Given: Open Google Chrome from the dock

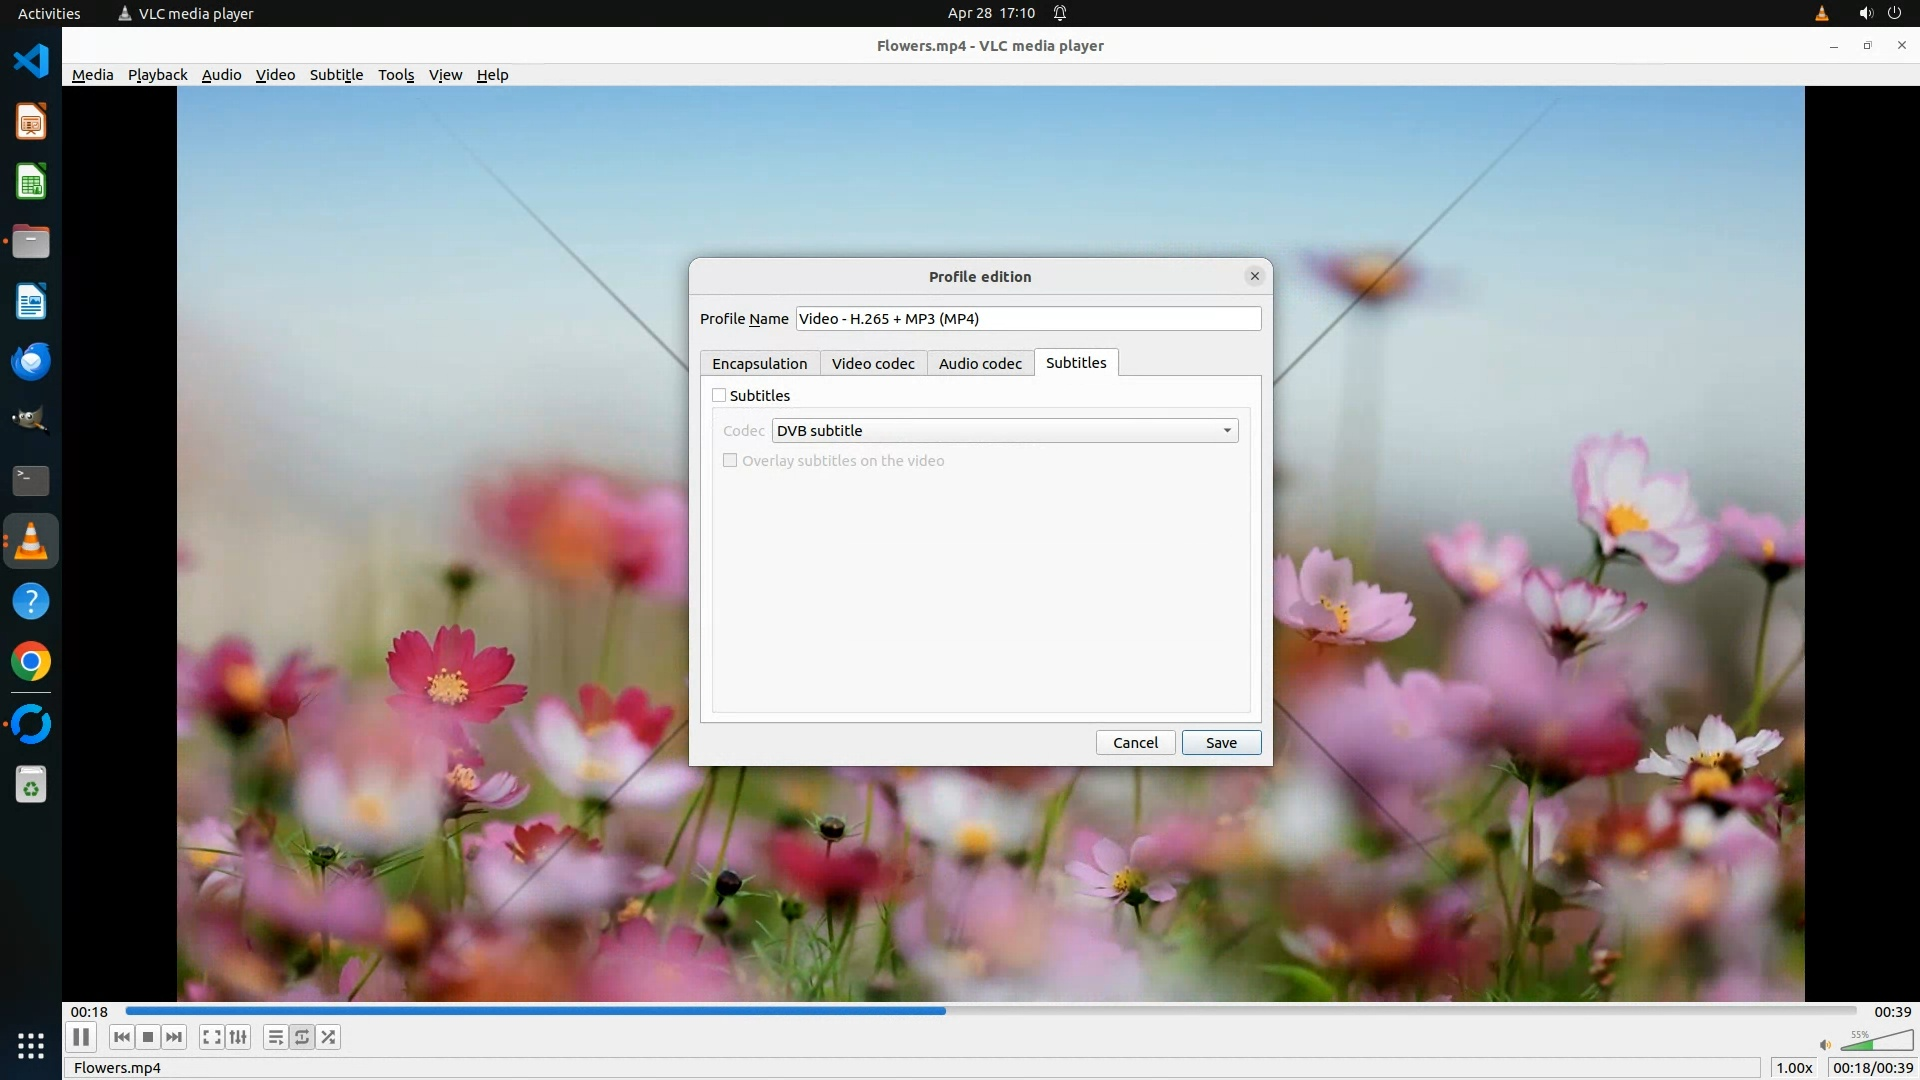Looking at the screenshot, I should point(31,662).
